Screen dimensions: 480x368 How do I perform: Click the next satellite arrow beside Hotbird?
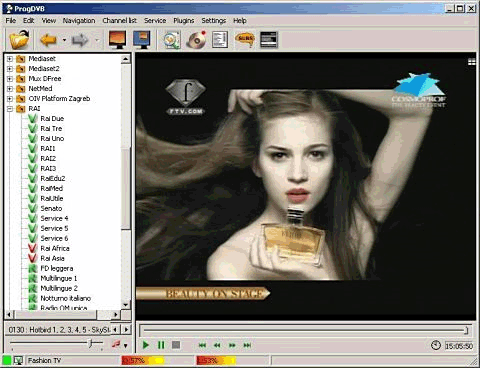(x=126, y=330)
